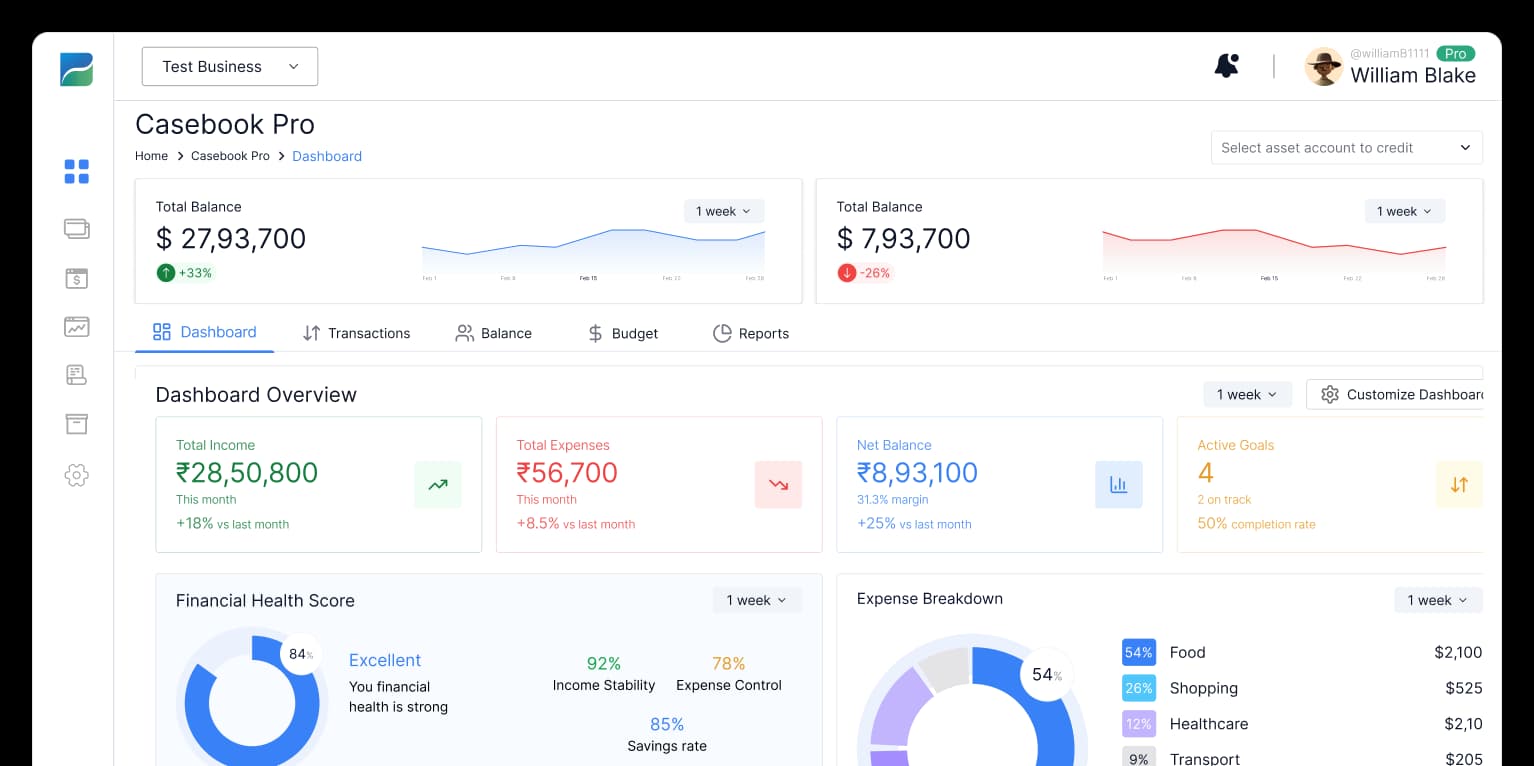The image size is (1534, 766).
Task: Open the Customize Dashboard gear option
Action: pos(1399,394)
